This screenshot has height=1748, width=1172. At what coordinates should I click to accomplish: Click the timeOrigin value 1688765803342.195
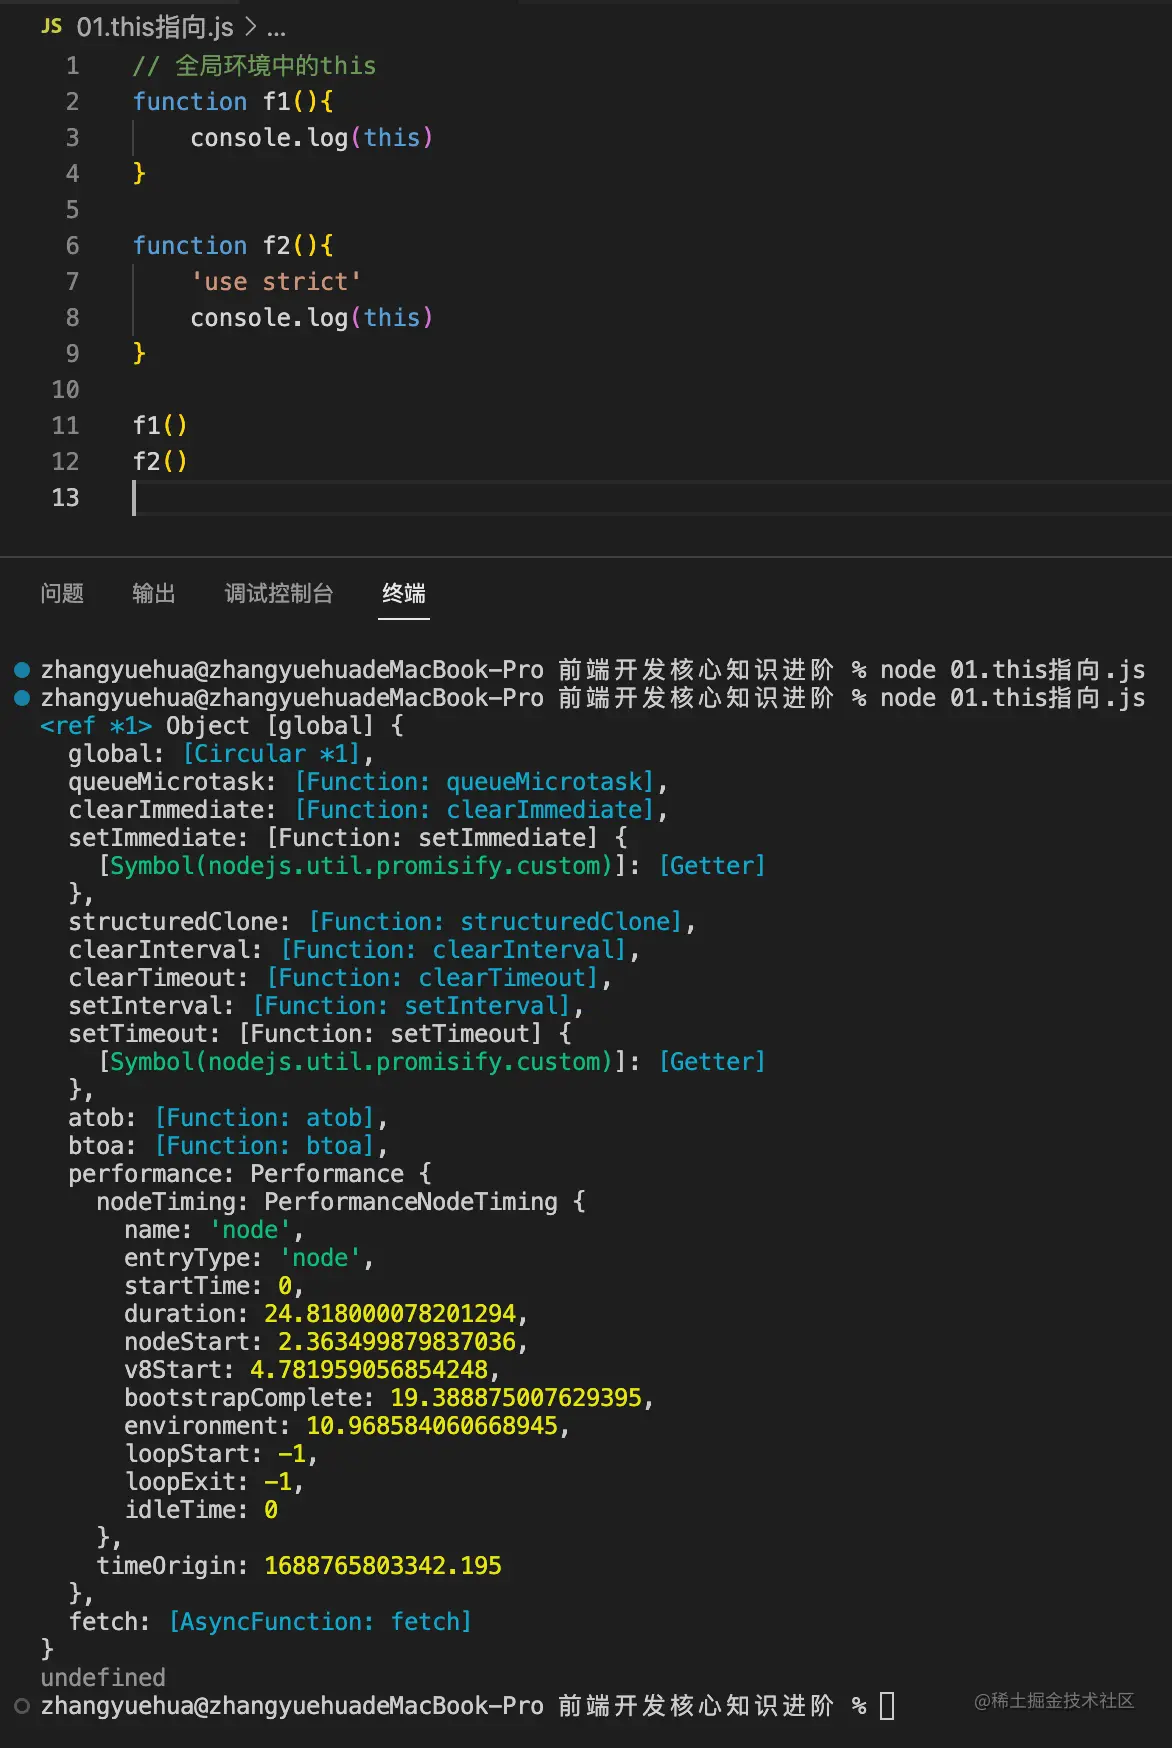pos(383,1566)
